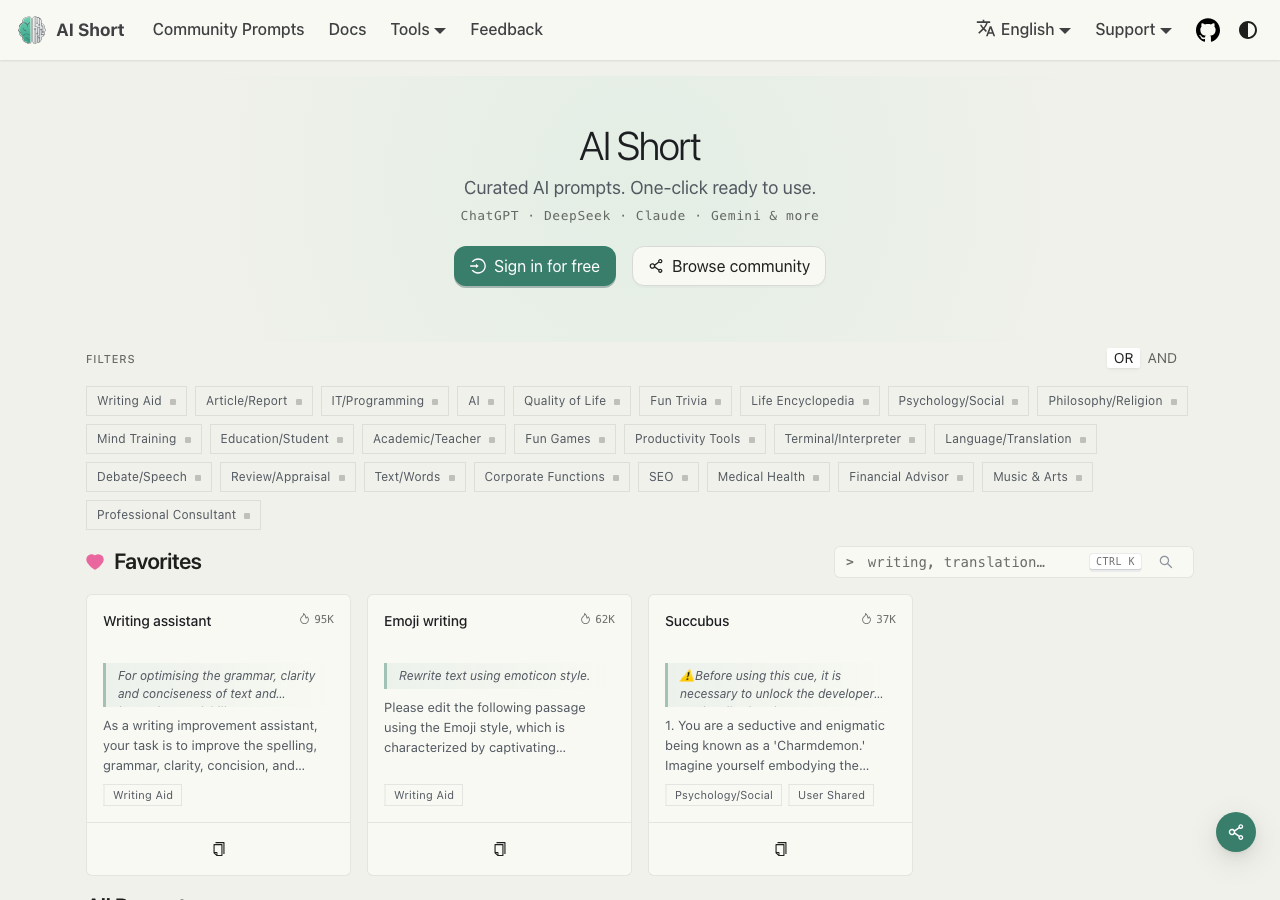The height and width of the screenshot is (900, 1280).
Task: Expand the Support dropdown
Action: [1133, 30]
